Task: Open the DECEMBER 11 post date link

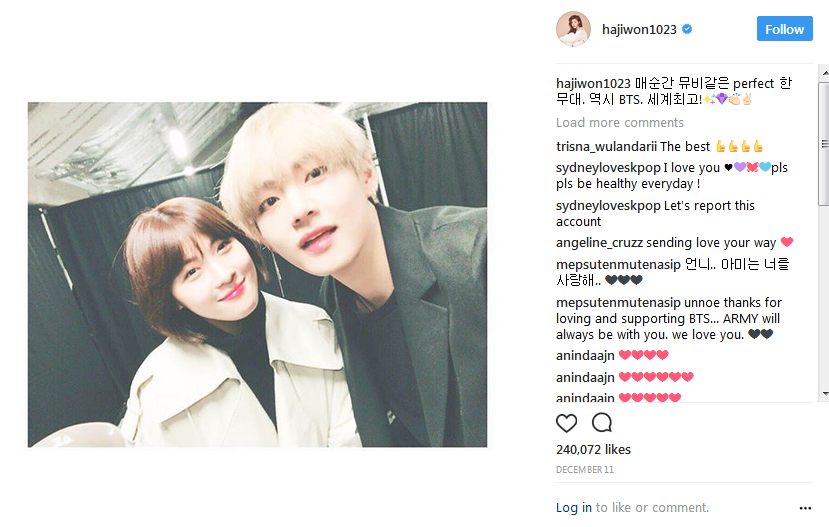Action: 585,470
